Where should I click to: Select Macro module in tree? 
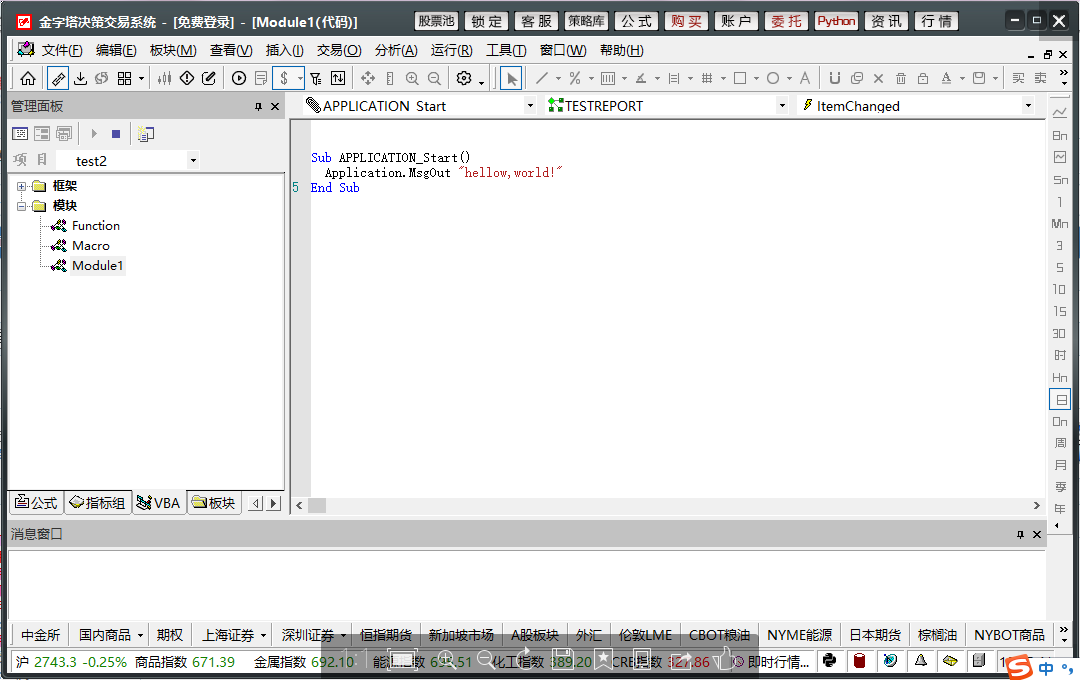point(90,246)
